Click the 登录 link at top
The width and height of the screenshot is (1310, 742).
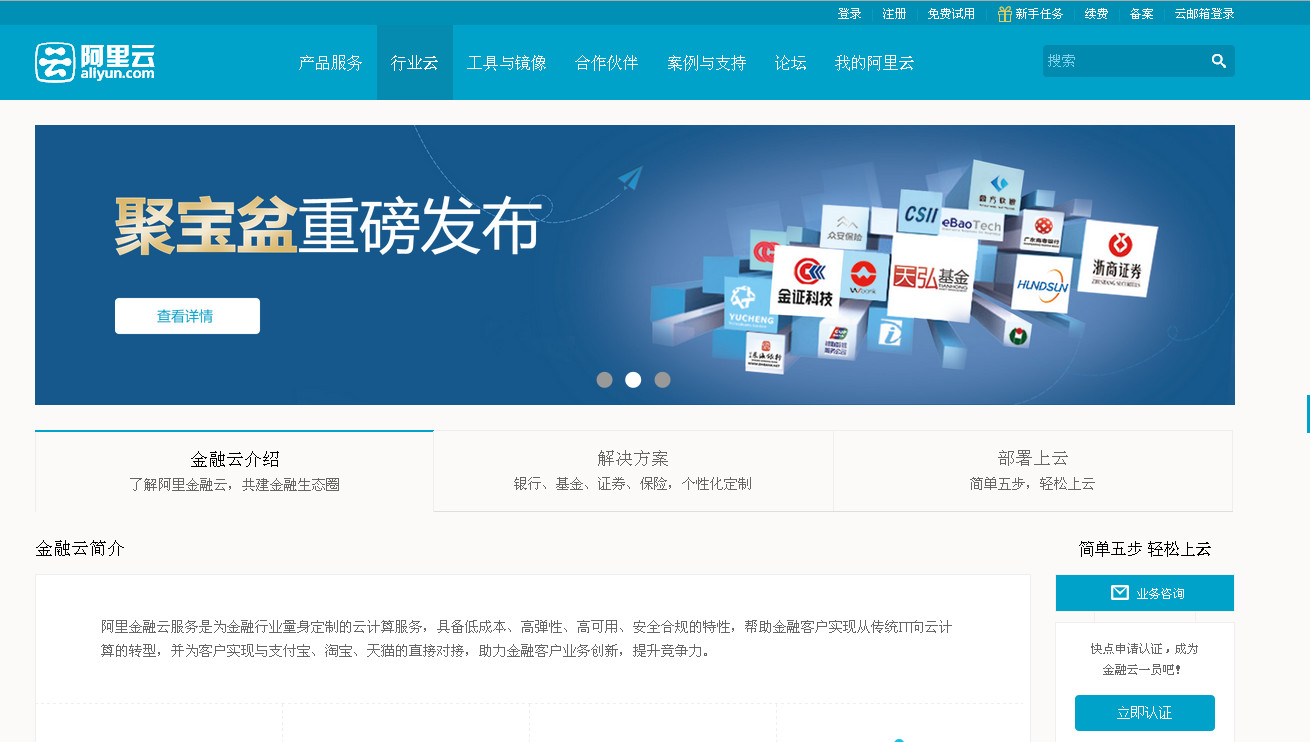[849, 14]
